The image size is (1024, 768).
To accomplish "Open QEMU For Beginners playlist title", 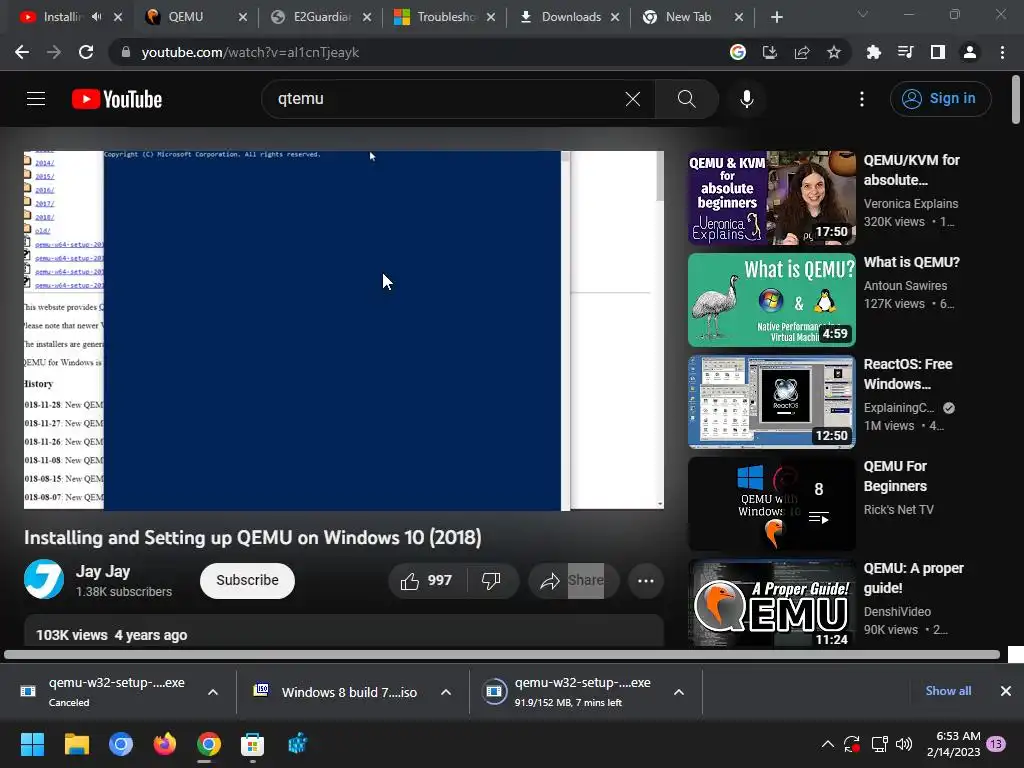I will coord(895,476).
